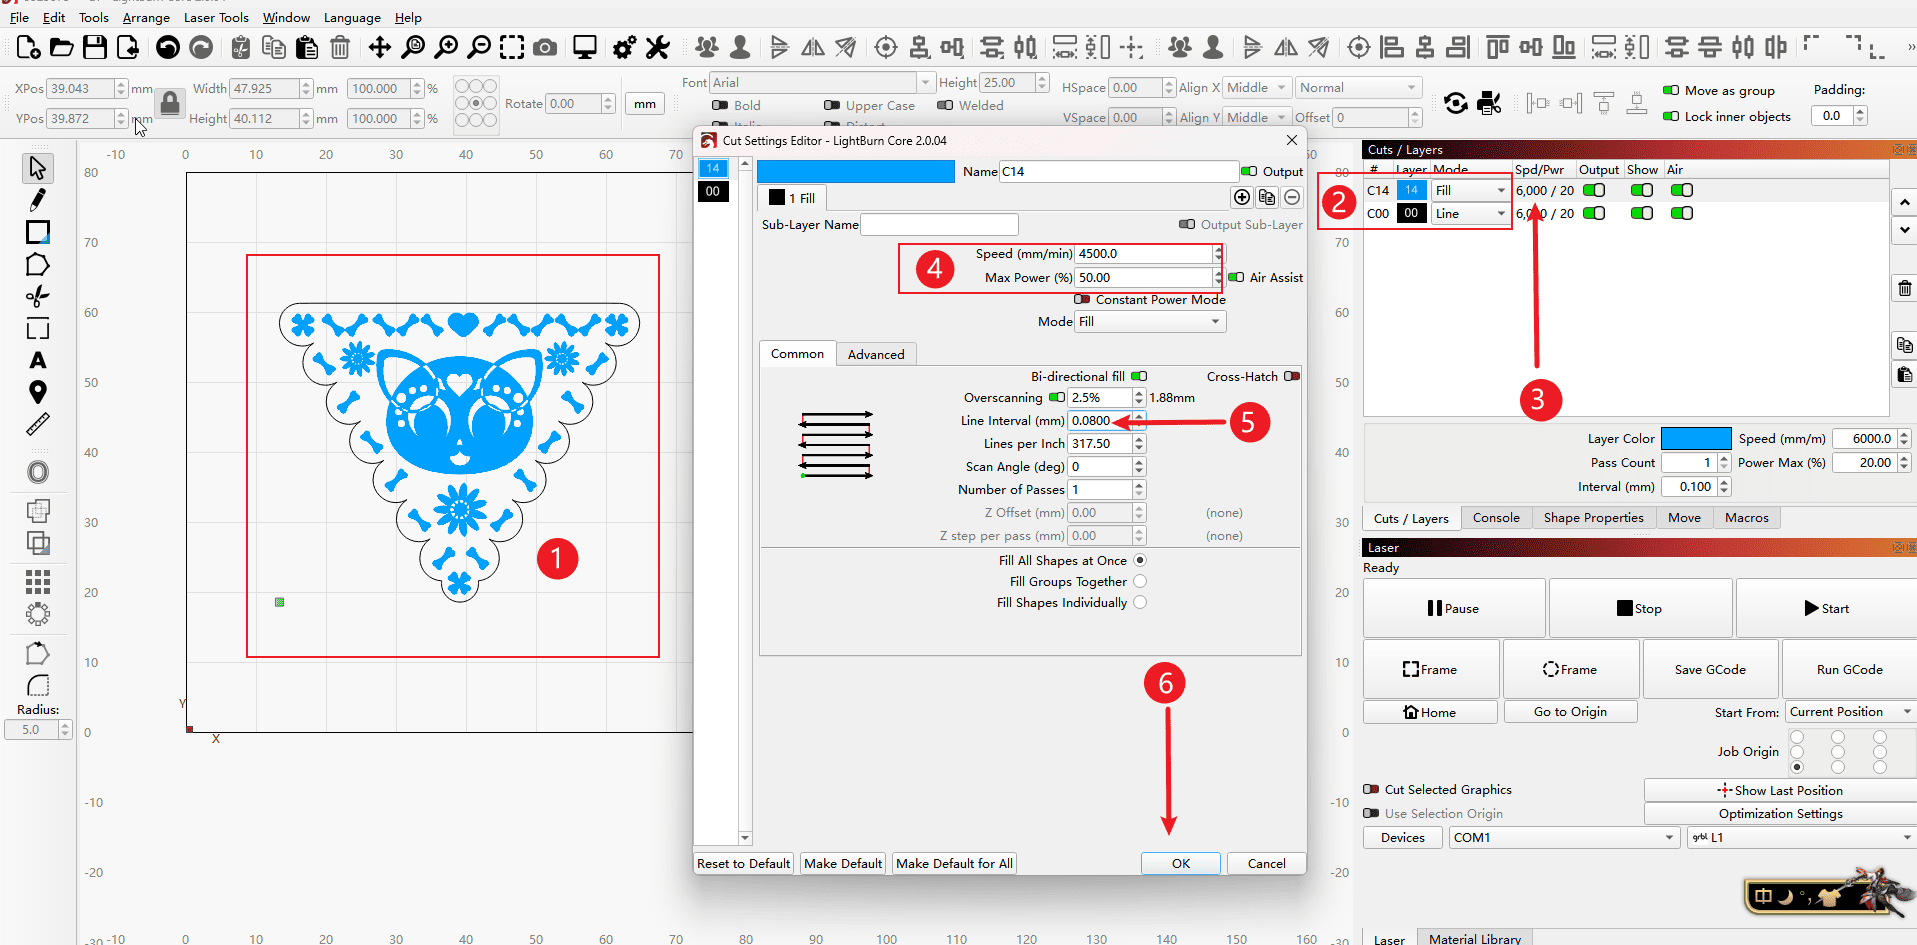Open the camera capture tool

pos(545,47)
